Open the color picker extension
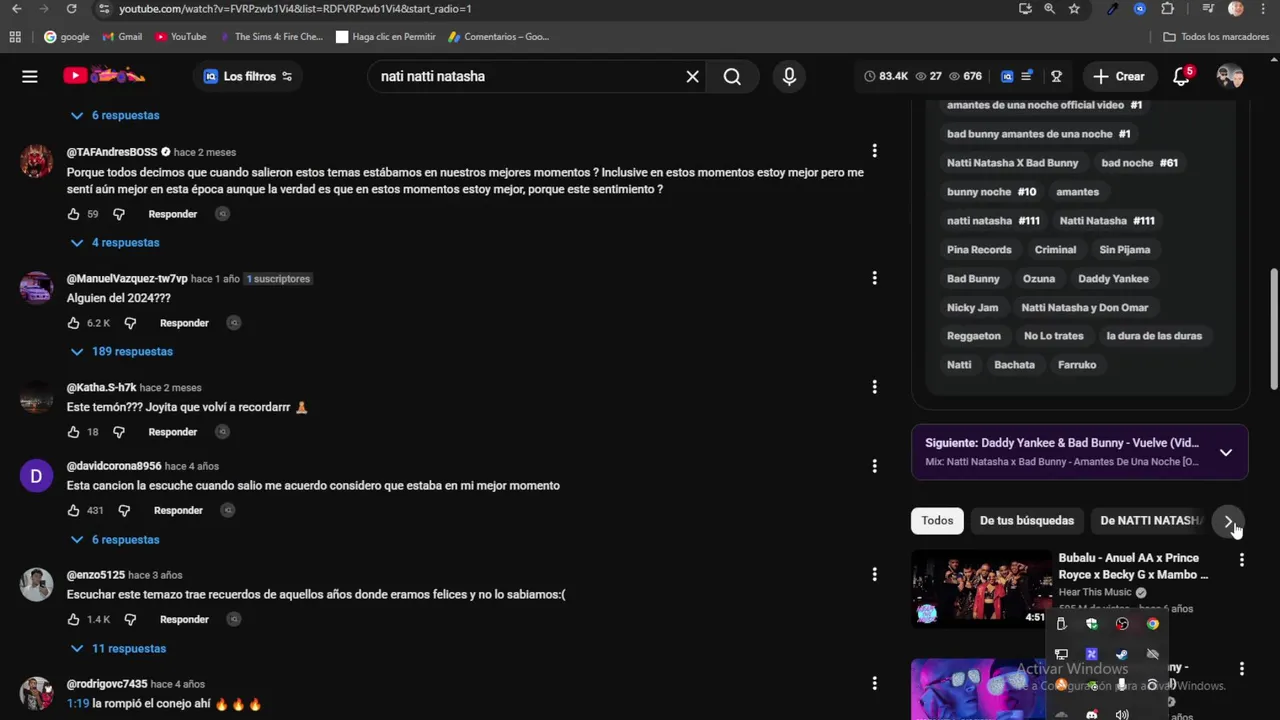1280x720 pixels. (1113, 9)
